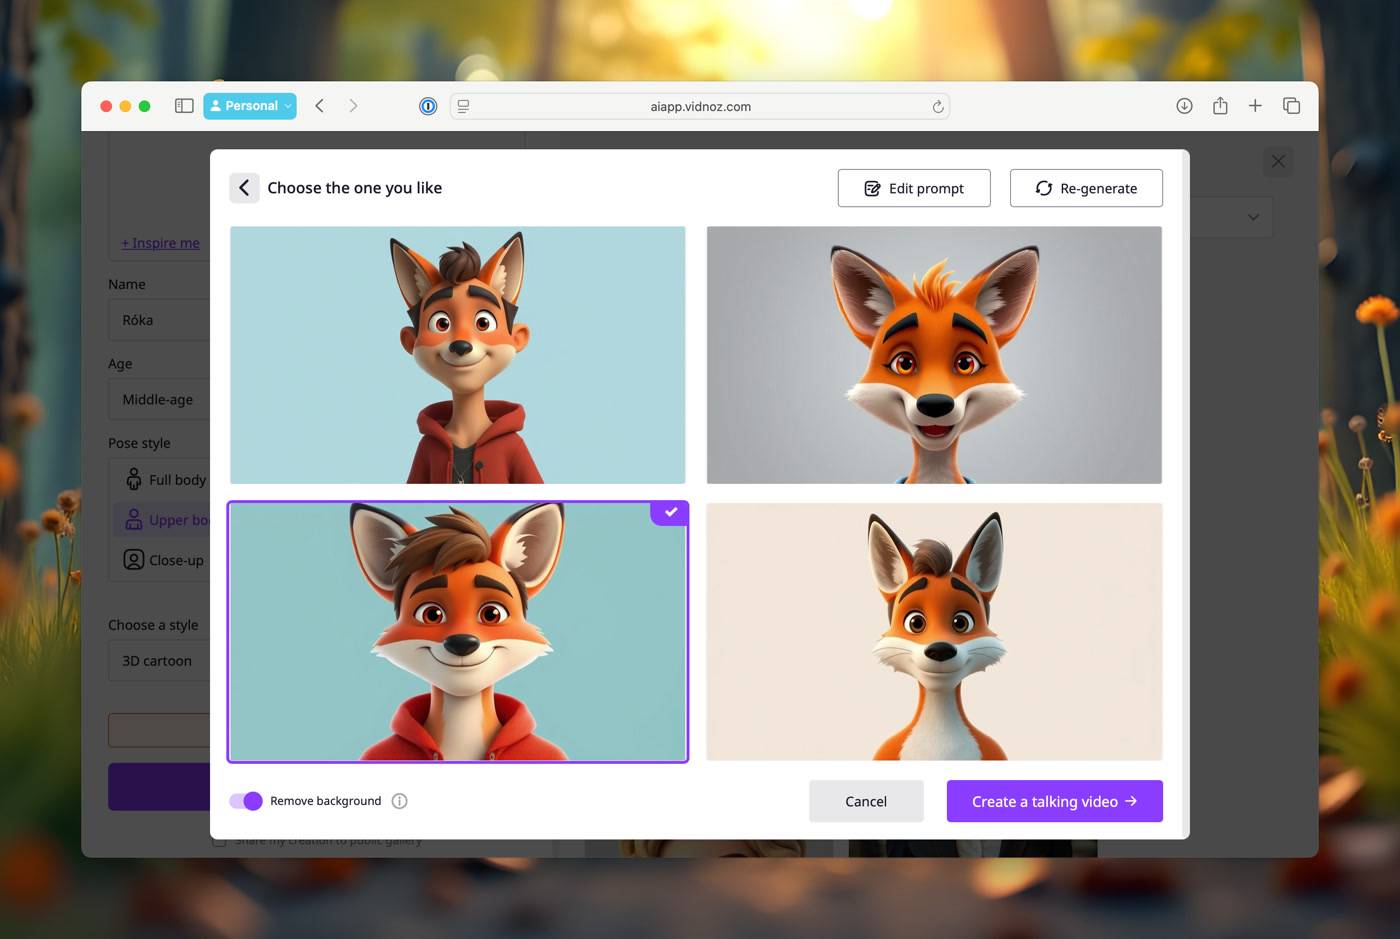Viewport: 1400px width, 939px height.
Task: Choose the Close-up pose option
Action: pyautogui.click(x=164, y=560)
